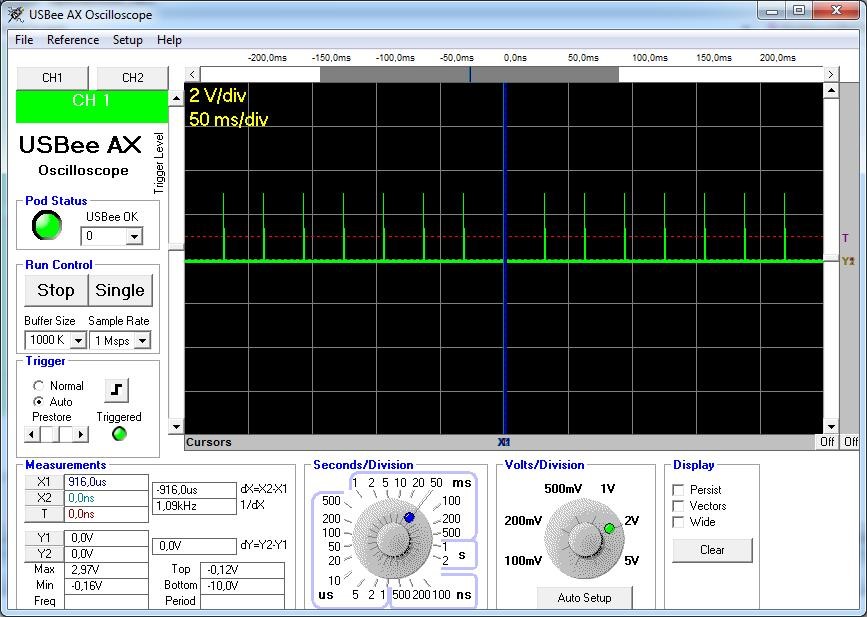
Task: Enable the Persist display checkbox
Action: (x=679, y=490)
